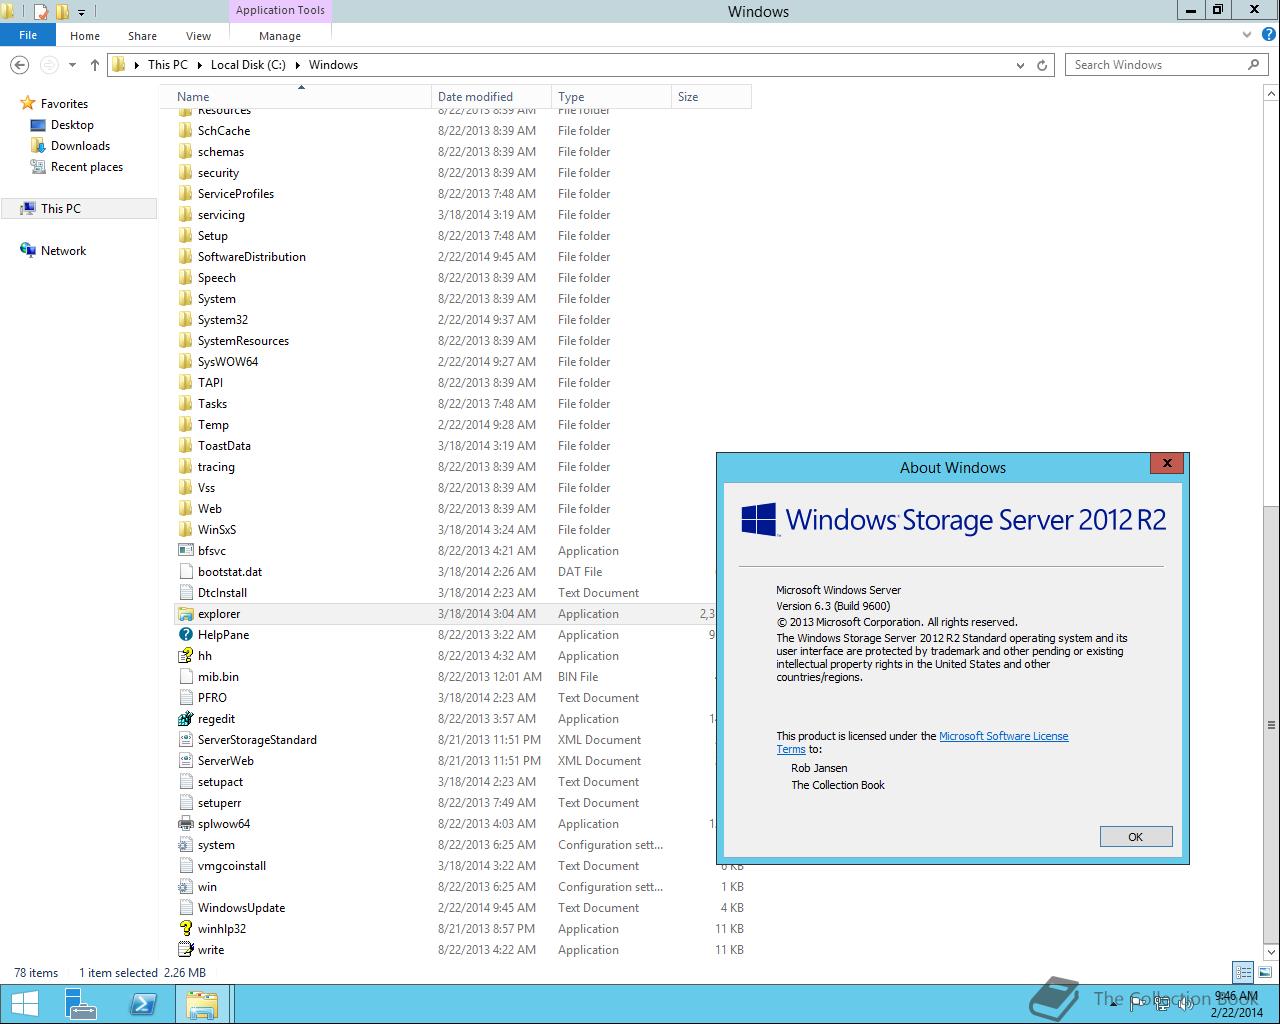Open the Home ribbon tab
Image resolution: width=1280 pixels, height=1024 pixels.
click(x=85, y=36)
